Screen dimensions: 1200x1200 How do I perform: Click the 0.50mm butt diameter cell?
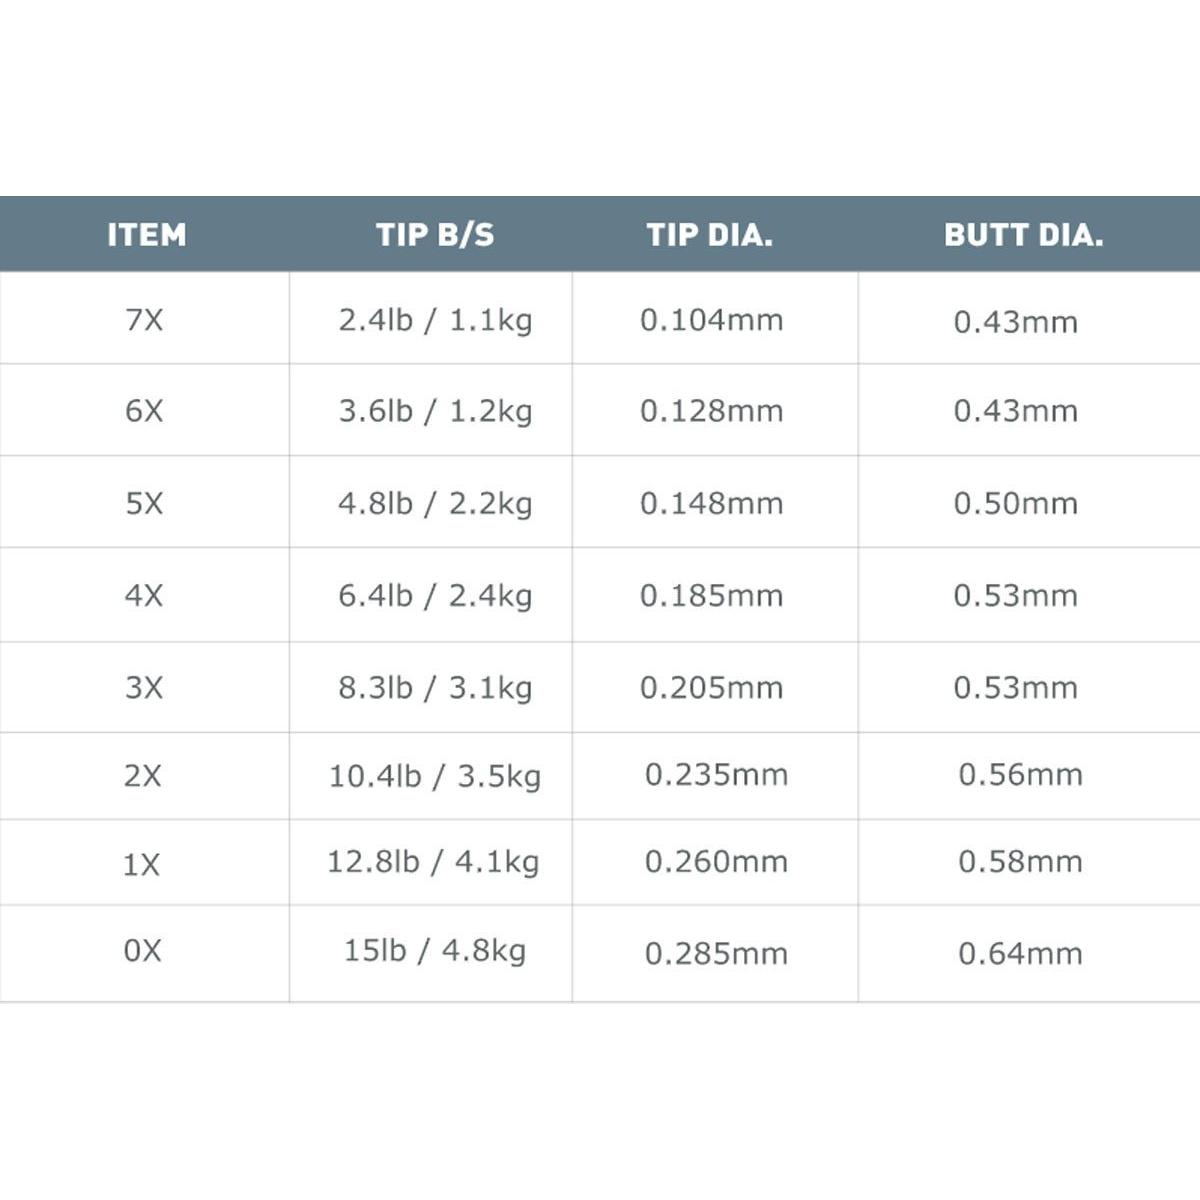1015,503
